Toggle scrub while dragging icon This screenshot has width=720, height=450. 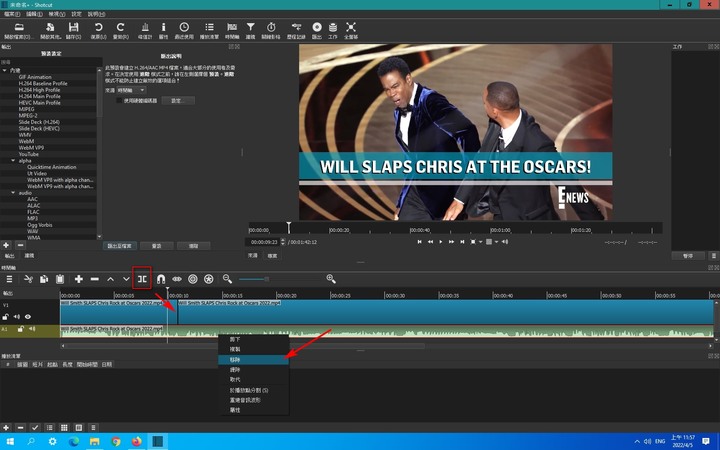tap(177, 279)
